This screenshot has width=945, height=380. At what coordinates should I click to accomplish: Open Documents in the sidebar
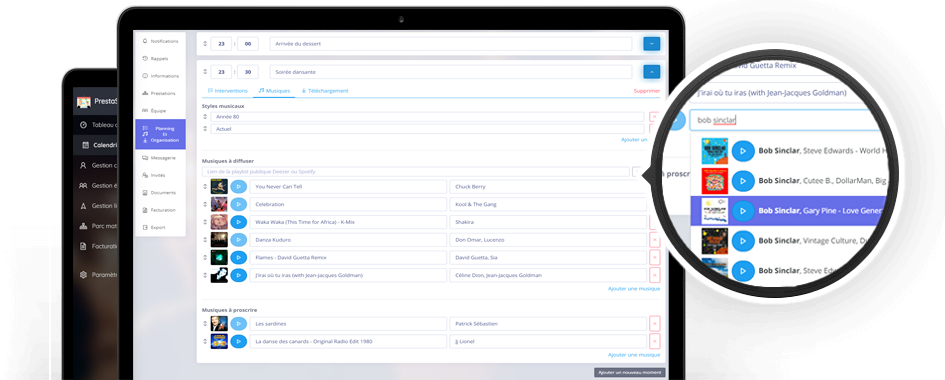[x=160, y=193]
